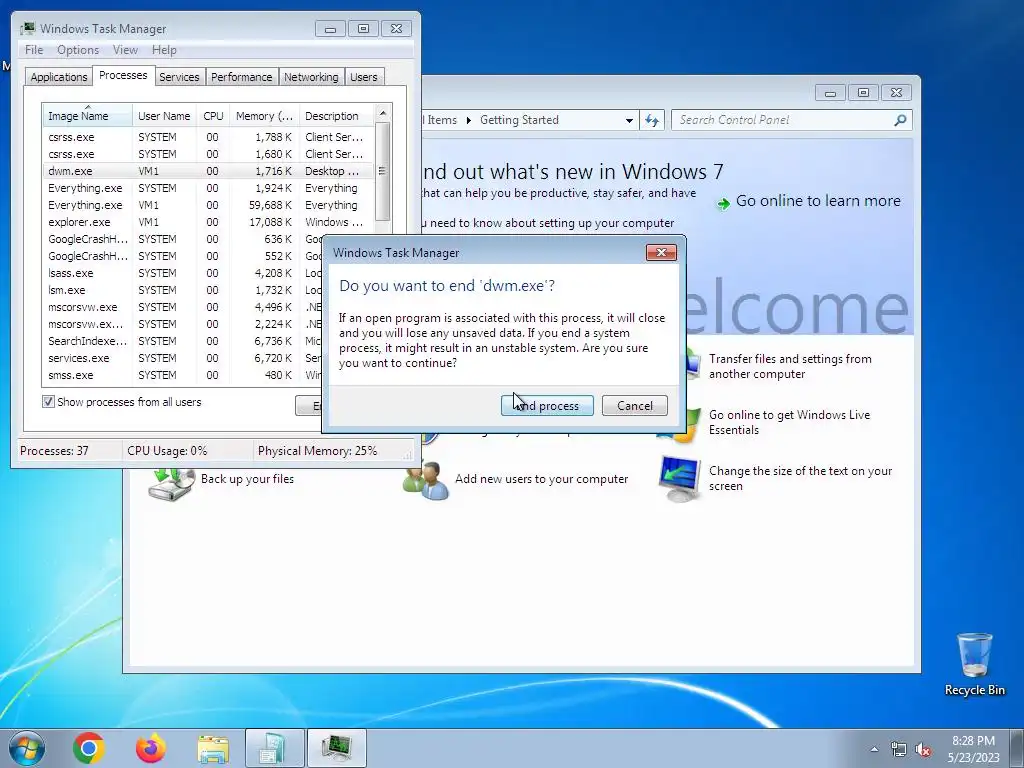Close the dwm.exe confirmation dialog
Image resolution: width=1024 pixels, height=768 pixels.
[x=661, y=253]
